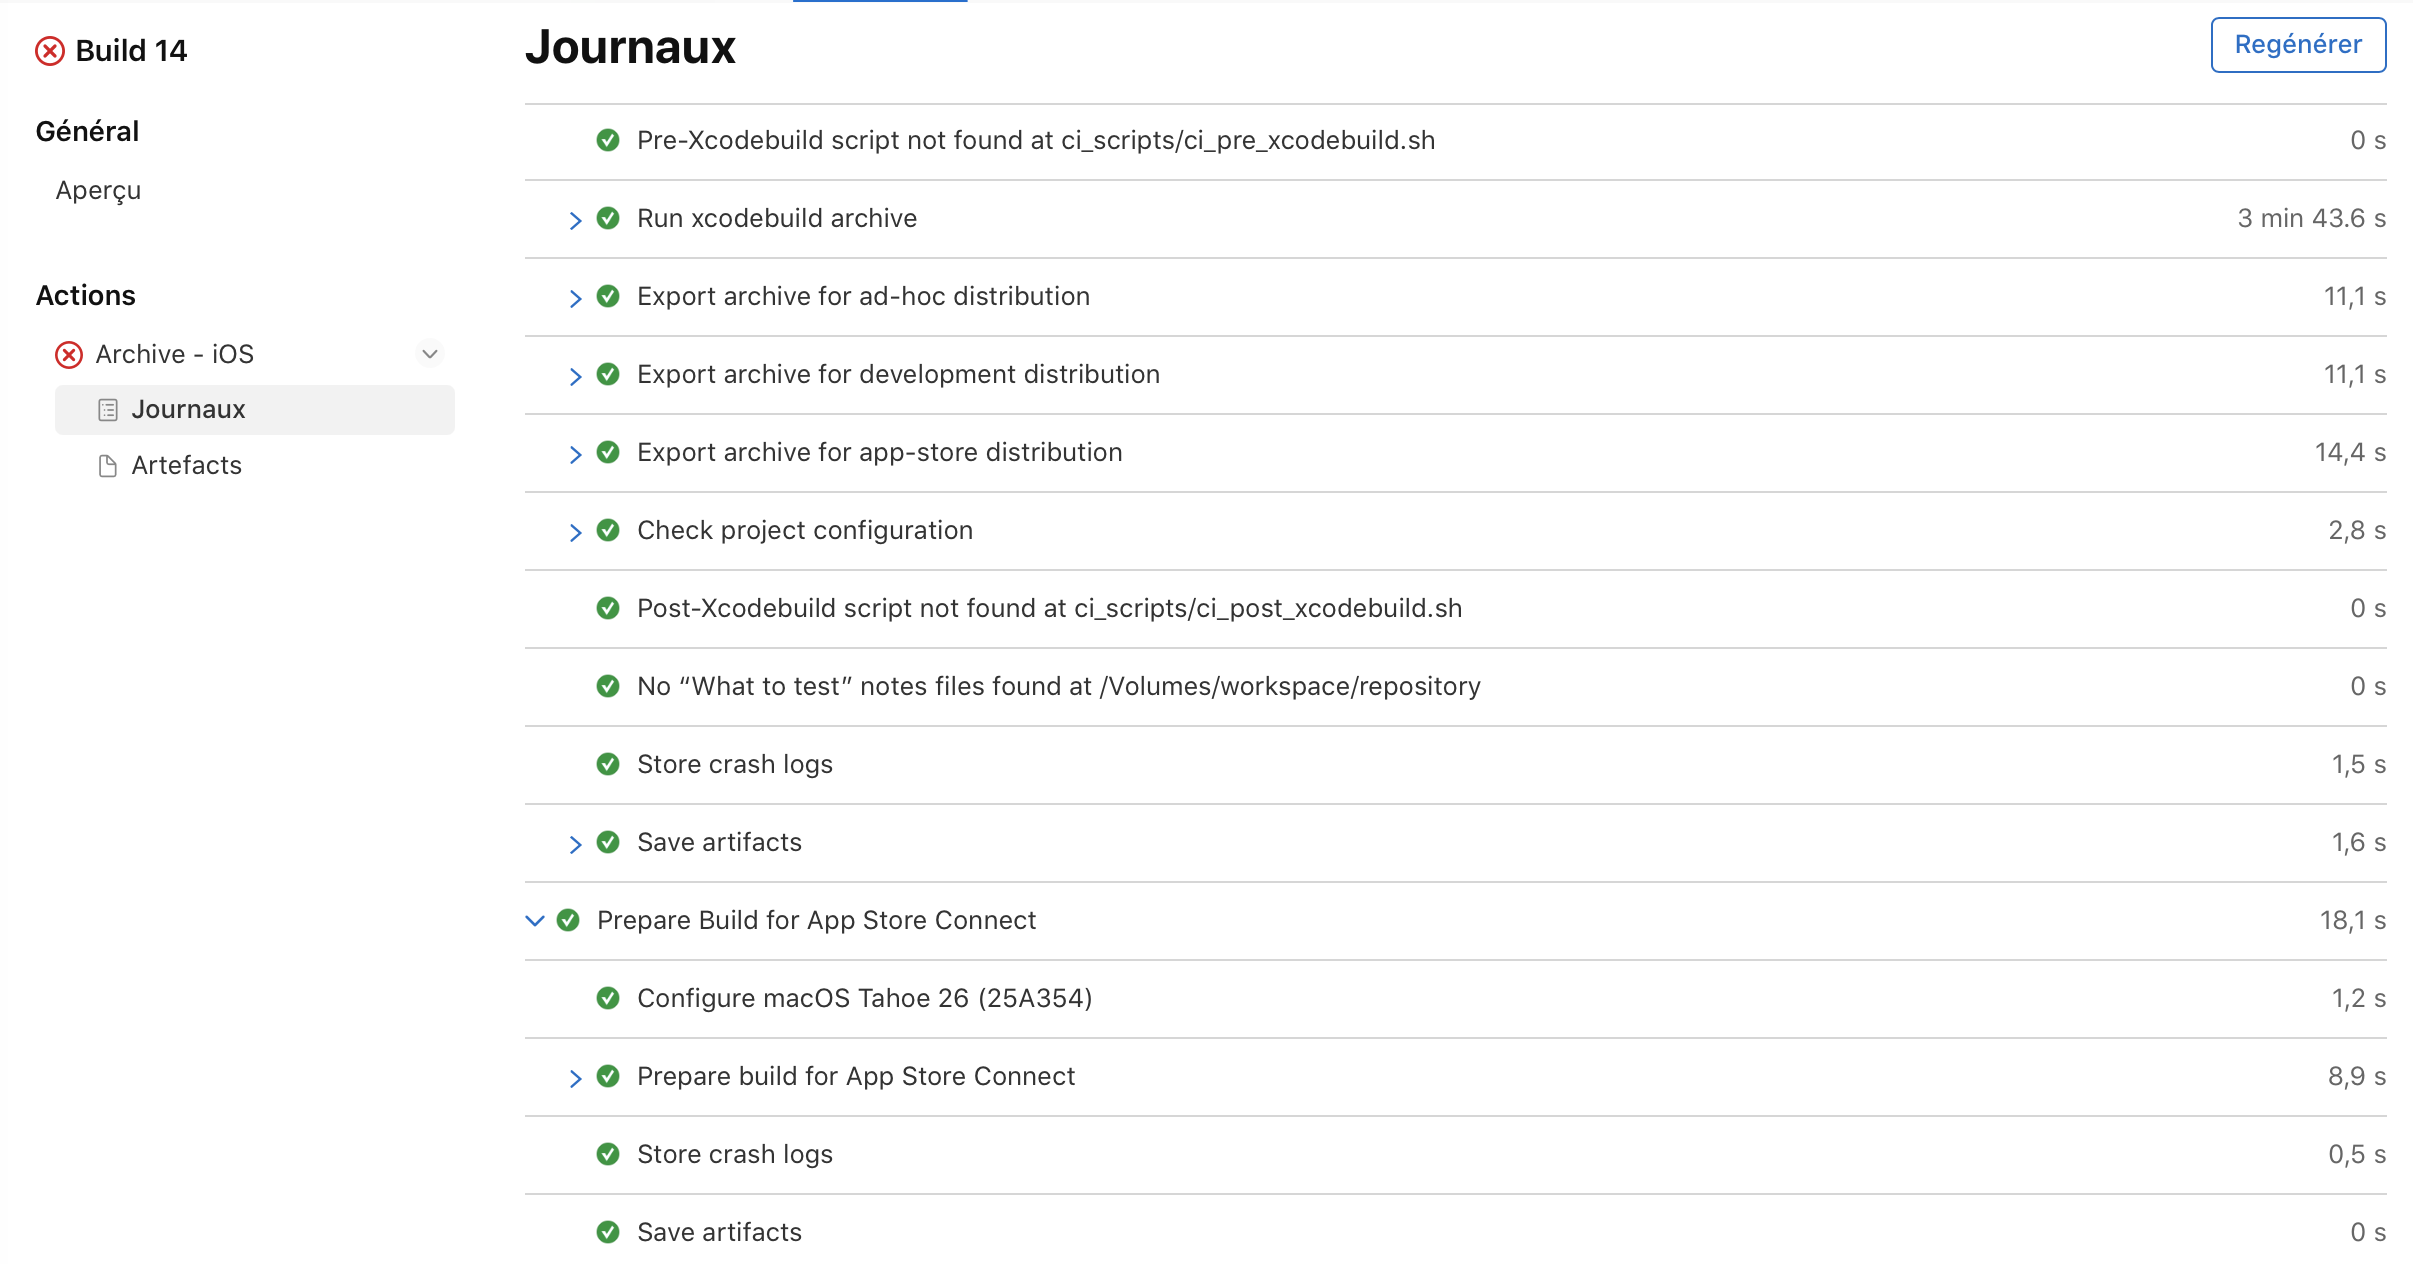Open the Artefacts sidebar item
The width and height of the screenshot is (2413, 1264).
coord(187,465)
